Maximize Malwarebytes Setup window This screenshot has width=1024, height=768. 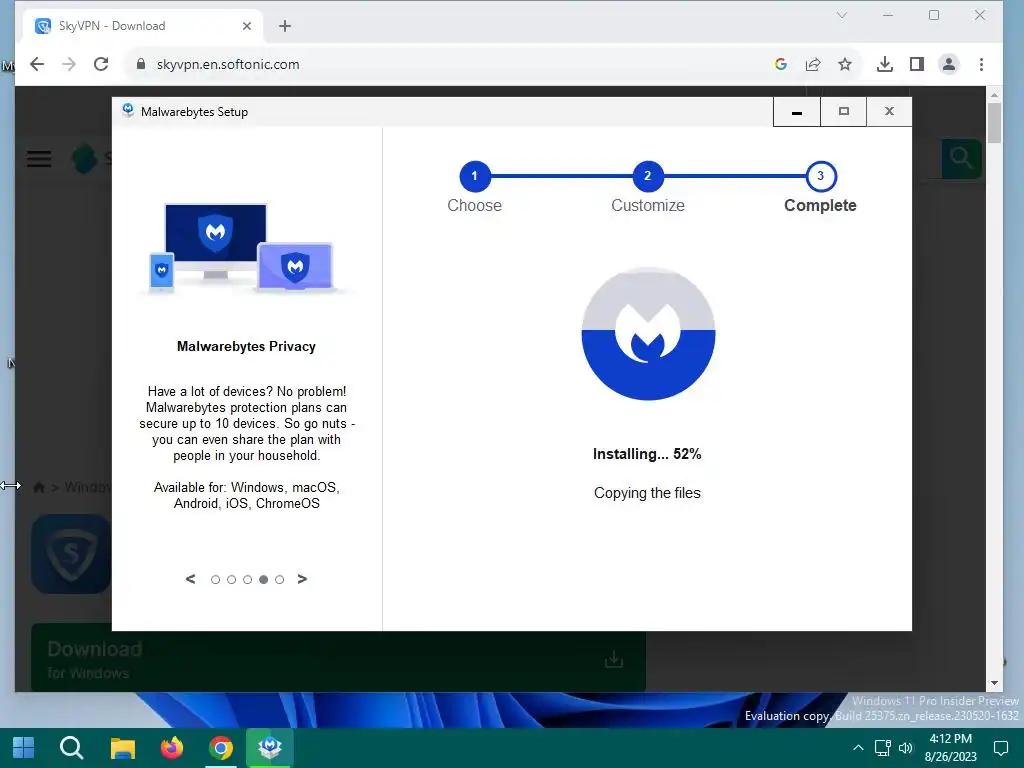click(x=844, y=112)
